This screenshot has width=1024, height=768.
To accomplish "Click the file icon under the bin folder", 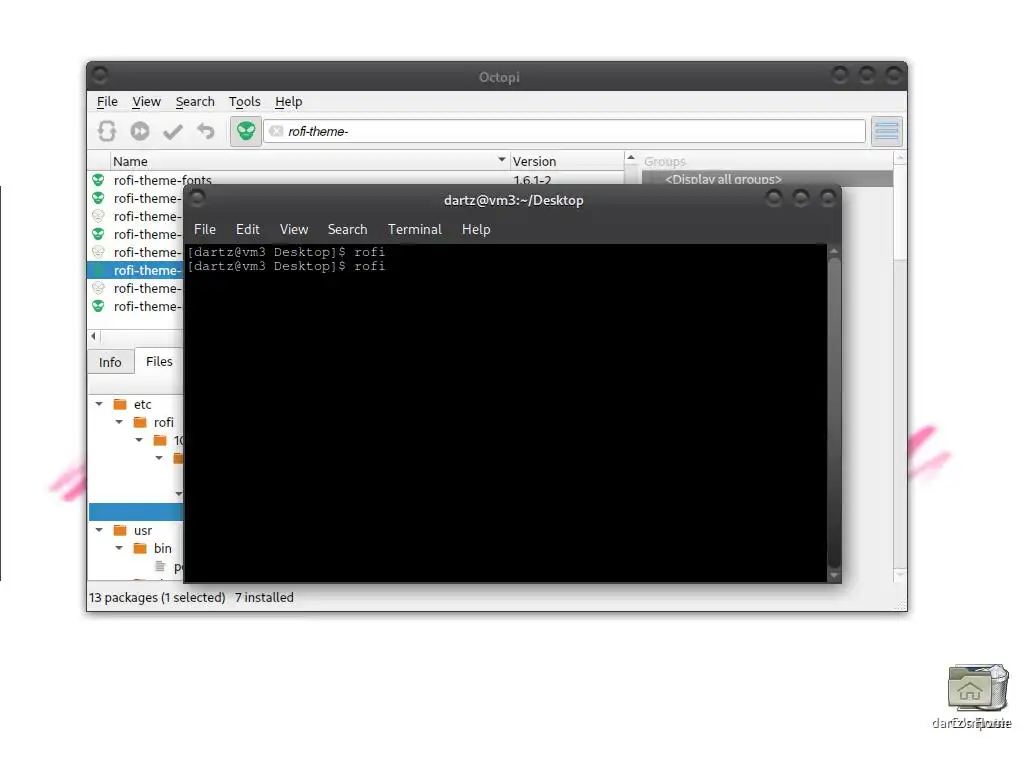I will pos(160,566).
